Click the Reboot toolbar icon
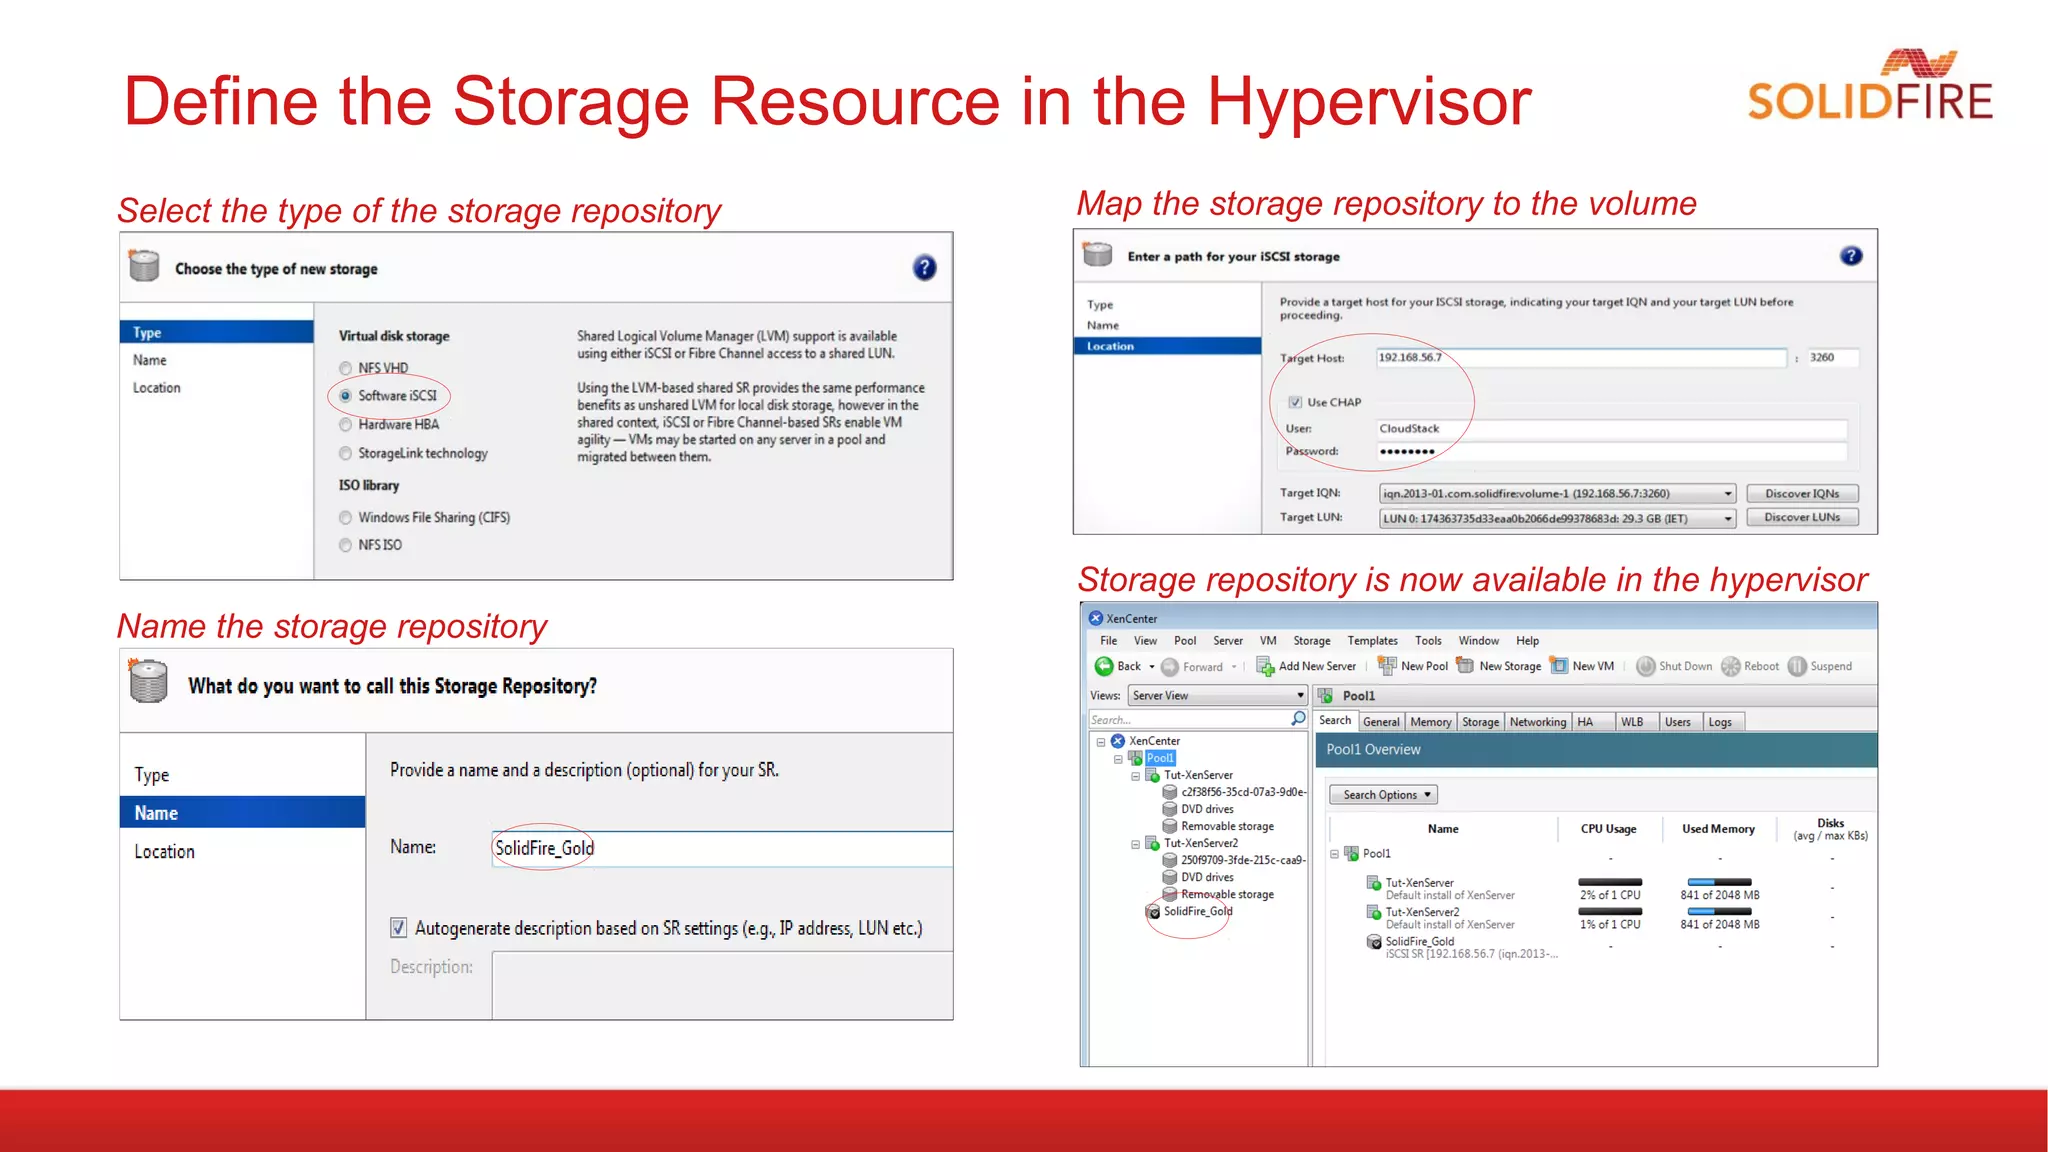This screenshot has width=2048, height=1152. click(1731, 666)
